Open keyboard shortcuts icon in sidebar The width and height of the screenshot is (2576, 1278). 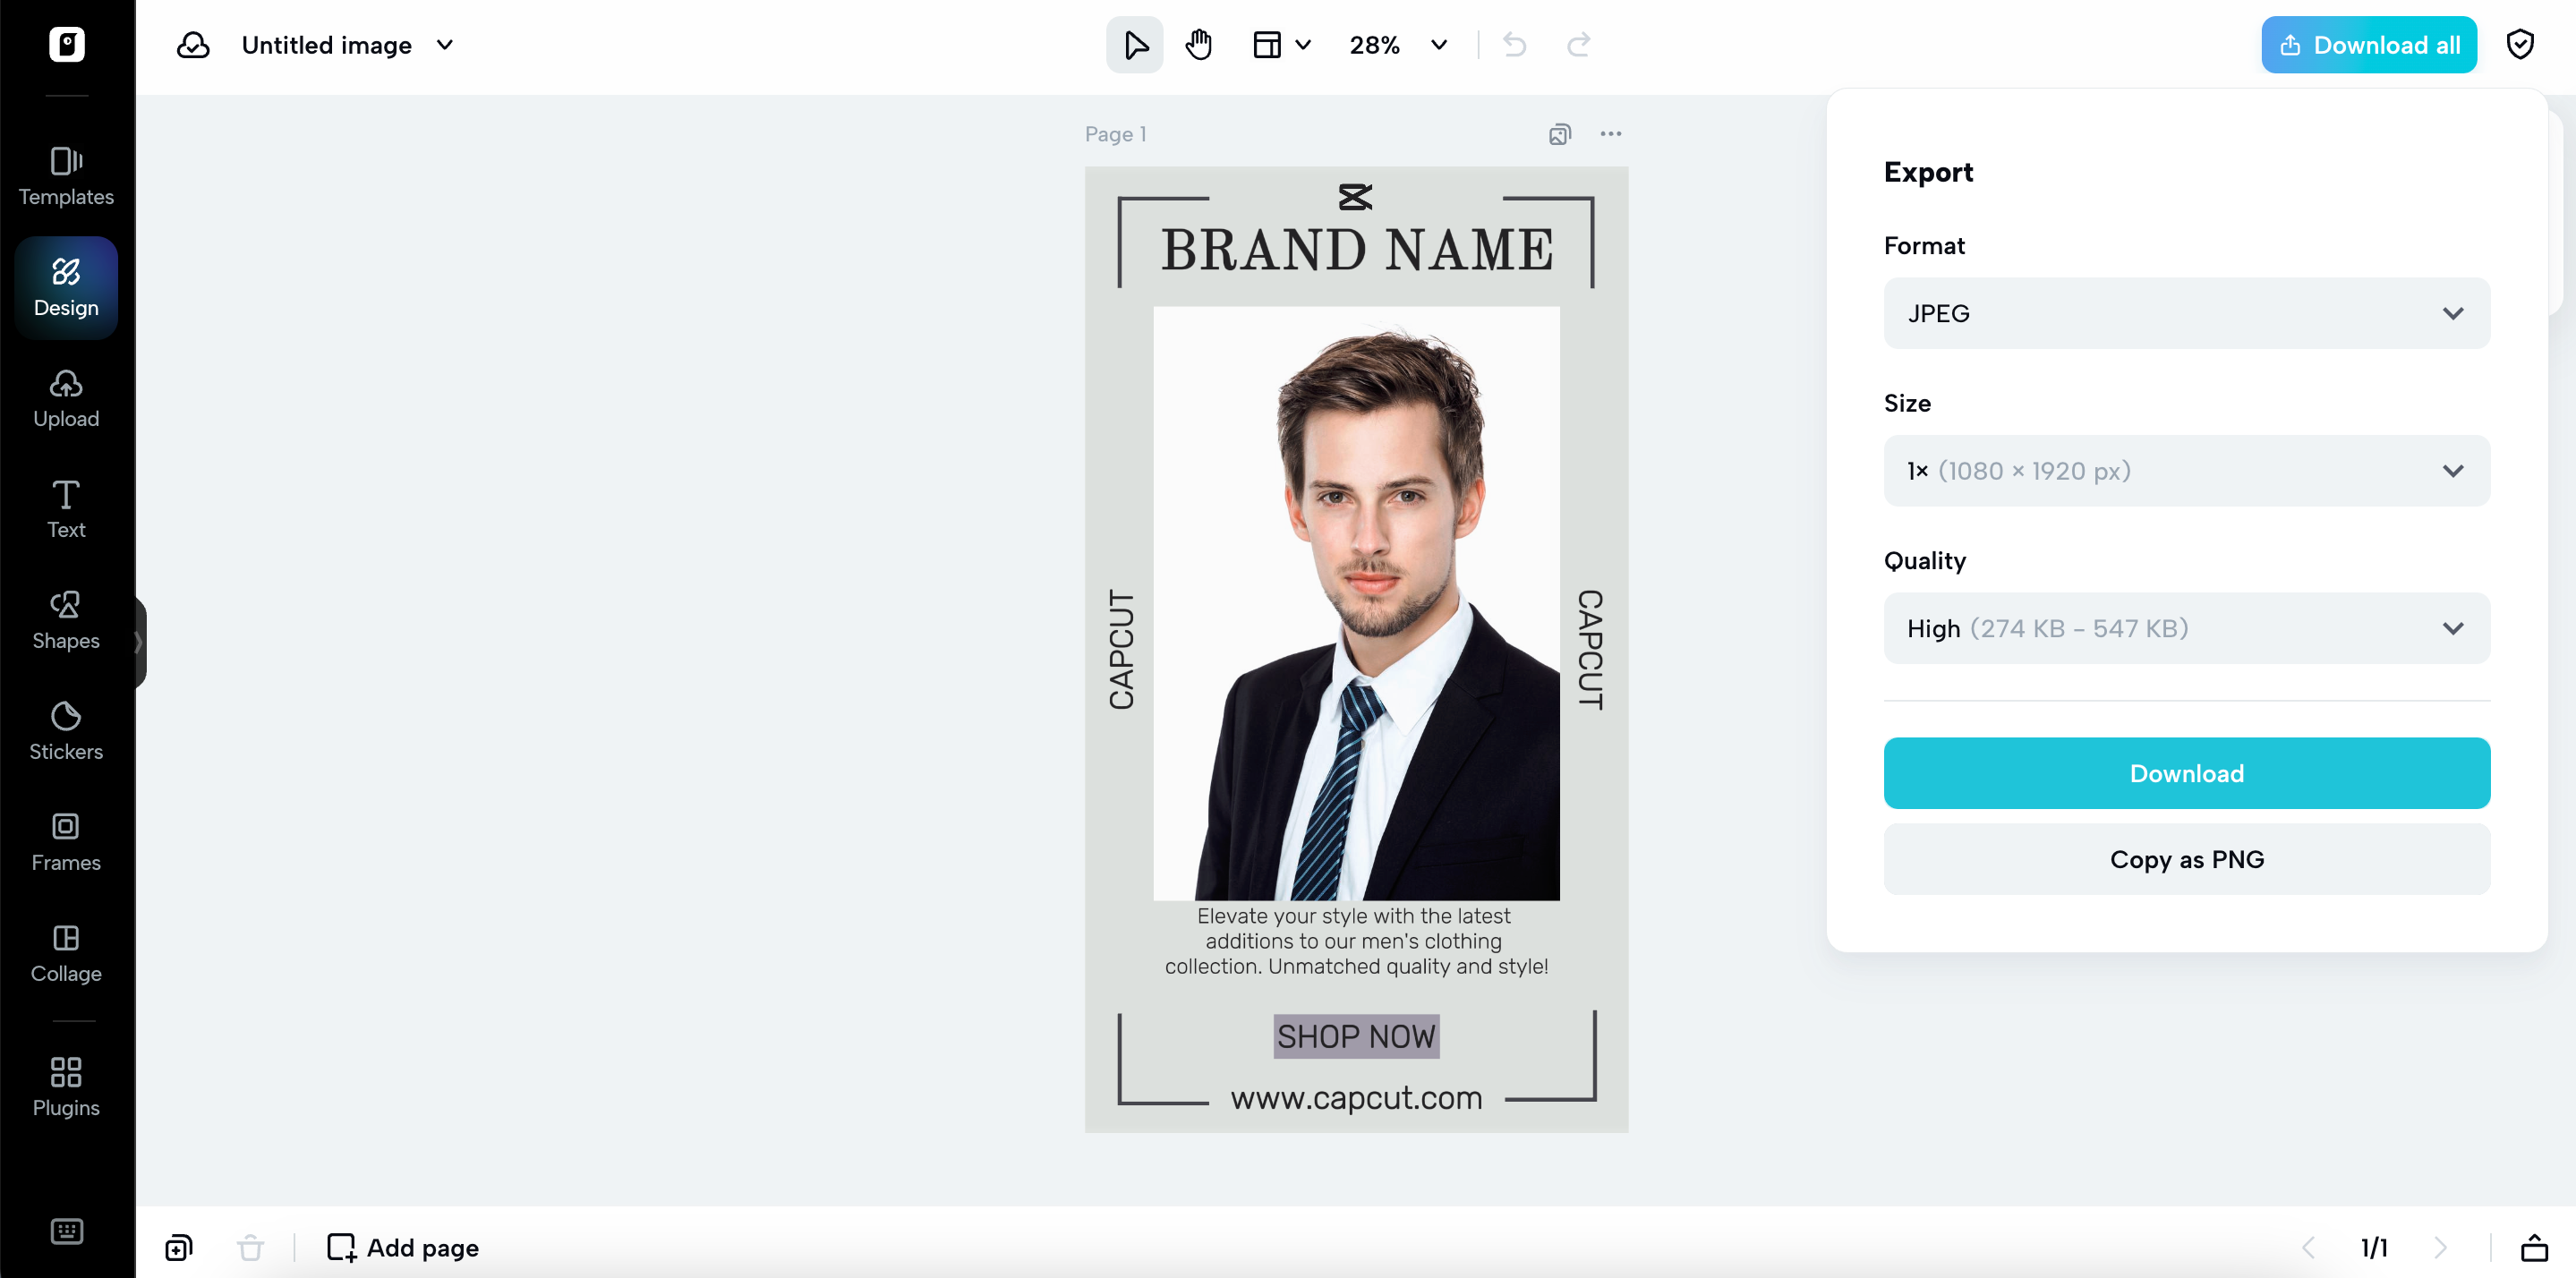(x=67, y=1231)
